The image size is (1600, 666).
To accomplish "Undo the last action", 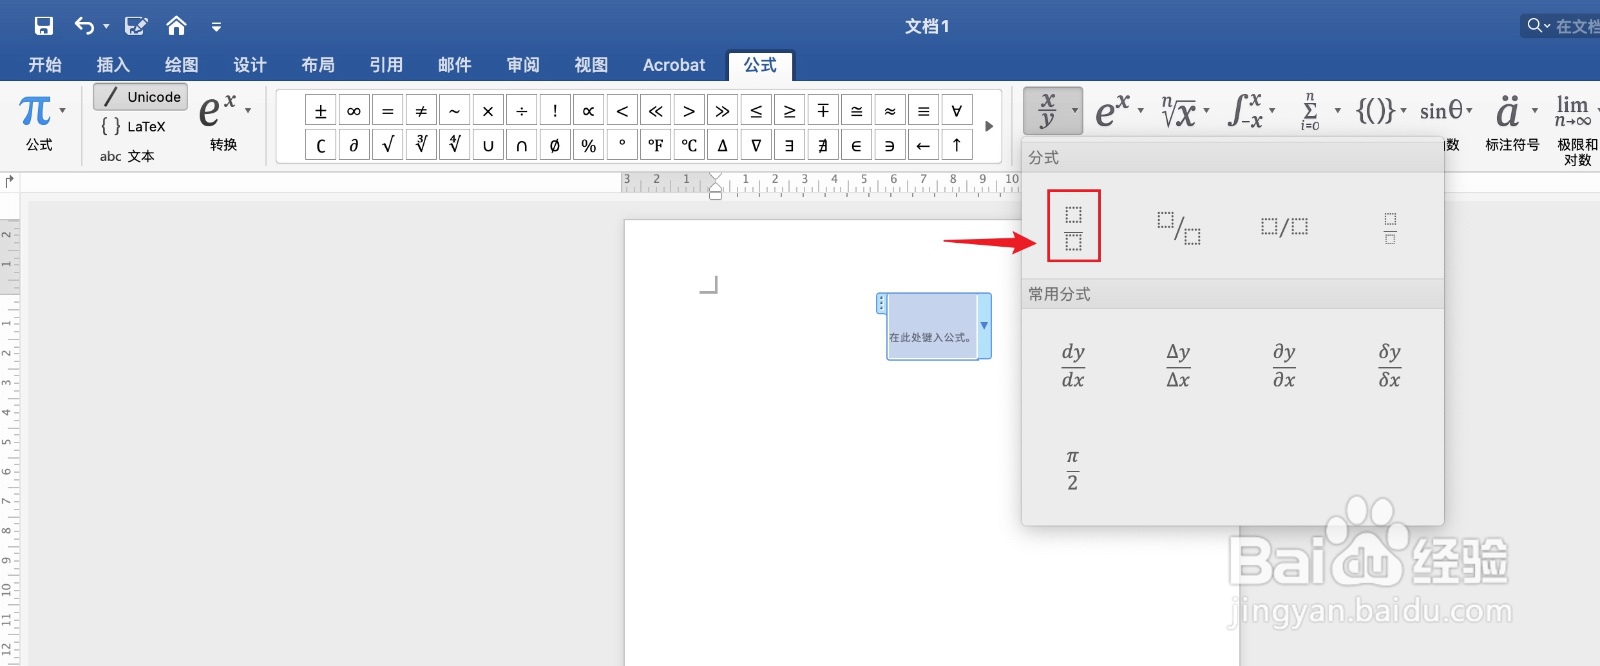I will (84, 26).
